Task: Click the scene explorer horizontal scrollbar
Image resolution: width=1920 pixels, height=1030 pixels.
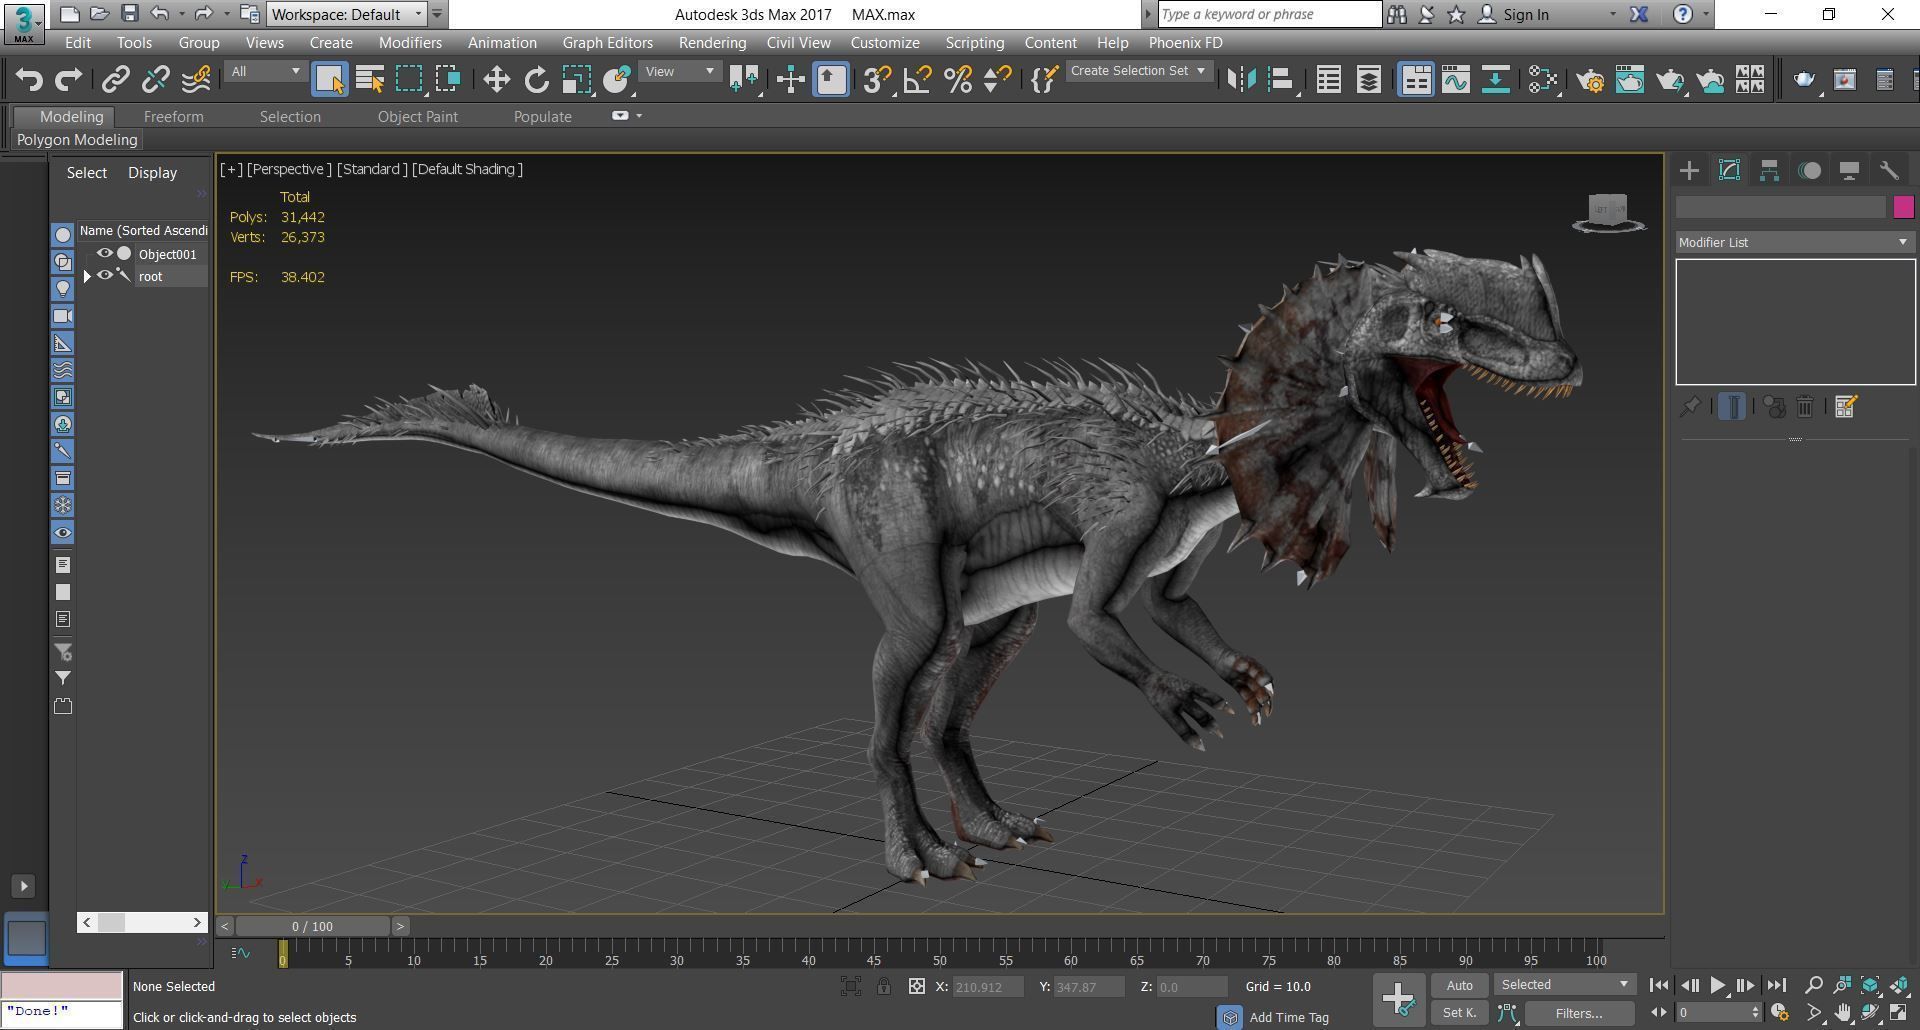Action: click(x=142, y=922)
